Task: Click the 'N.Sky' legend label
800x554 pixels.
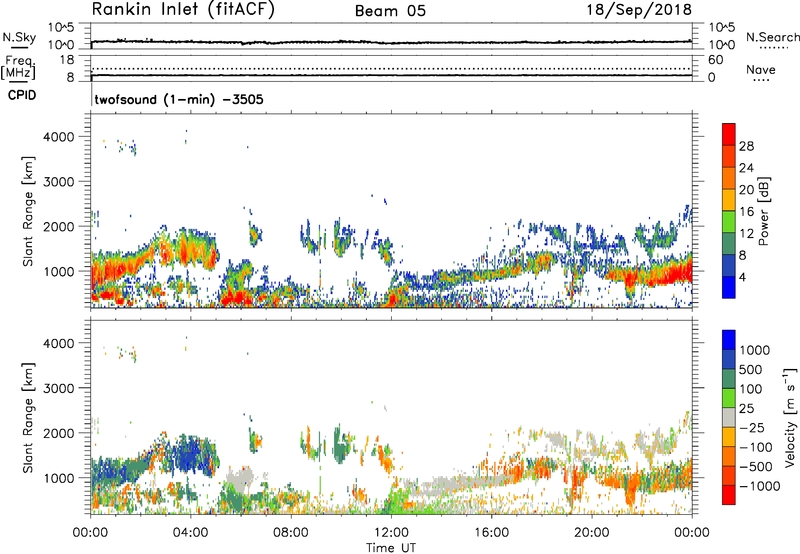Action: (x=19, y=37)
